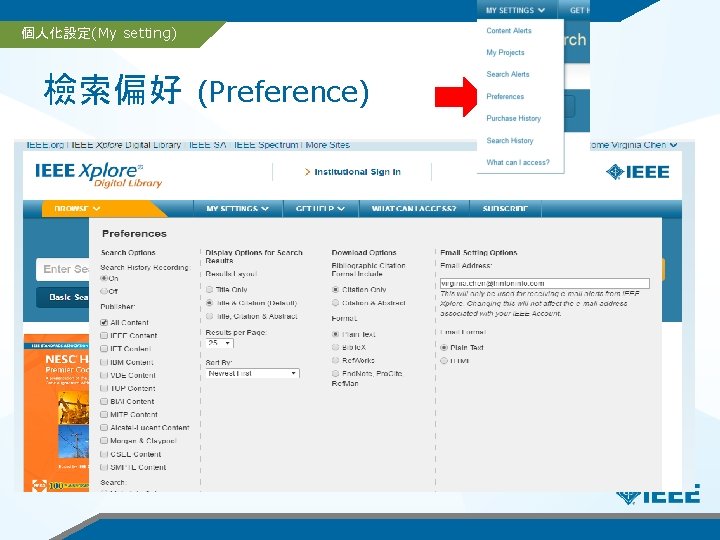This screenshot has height=540, width=720.
Task: Open the IEEE Spectrum top link
Action: pos(265,145)
